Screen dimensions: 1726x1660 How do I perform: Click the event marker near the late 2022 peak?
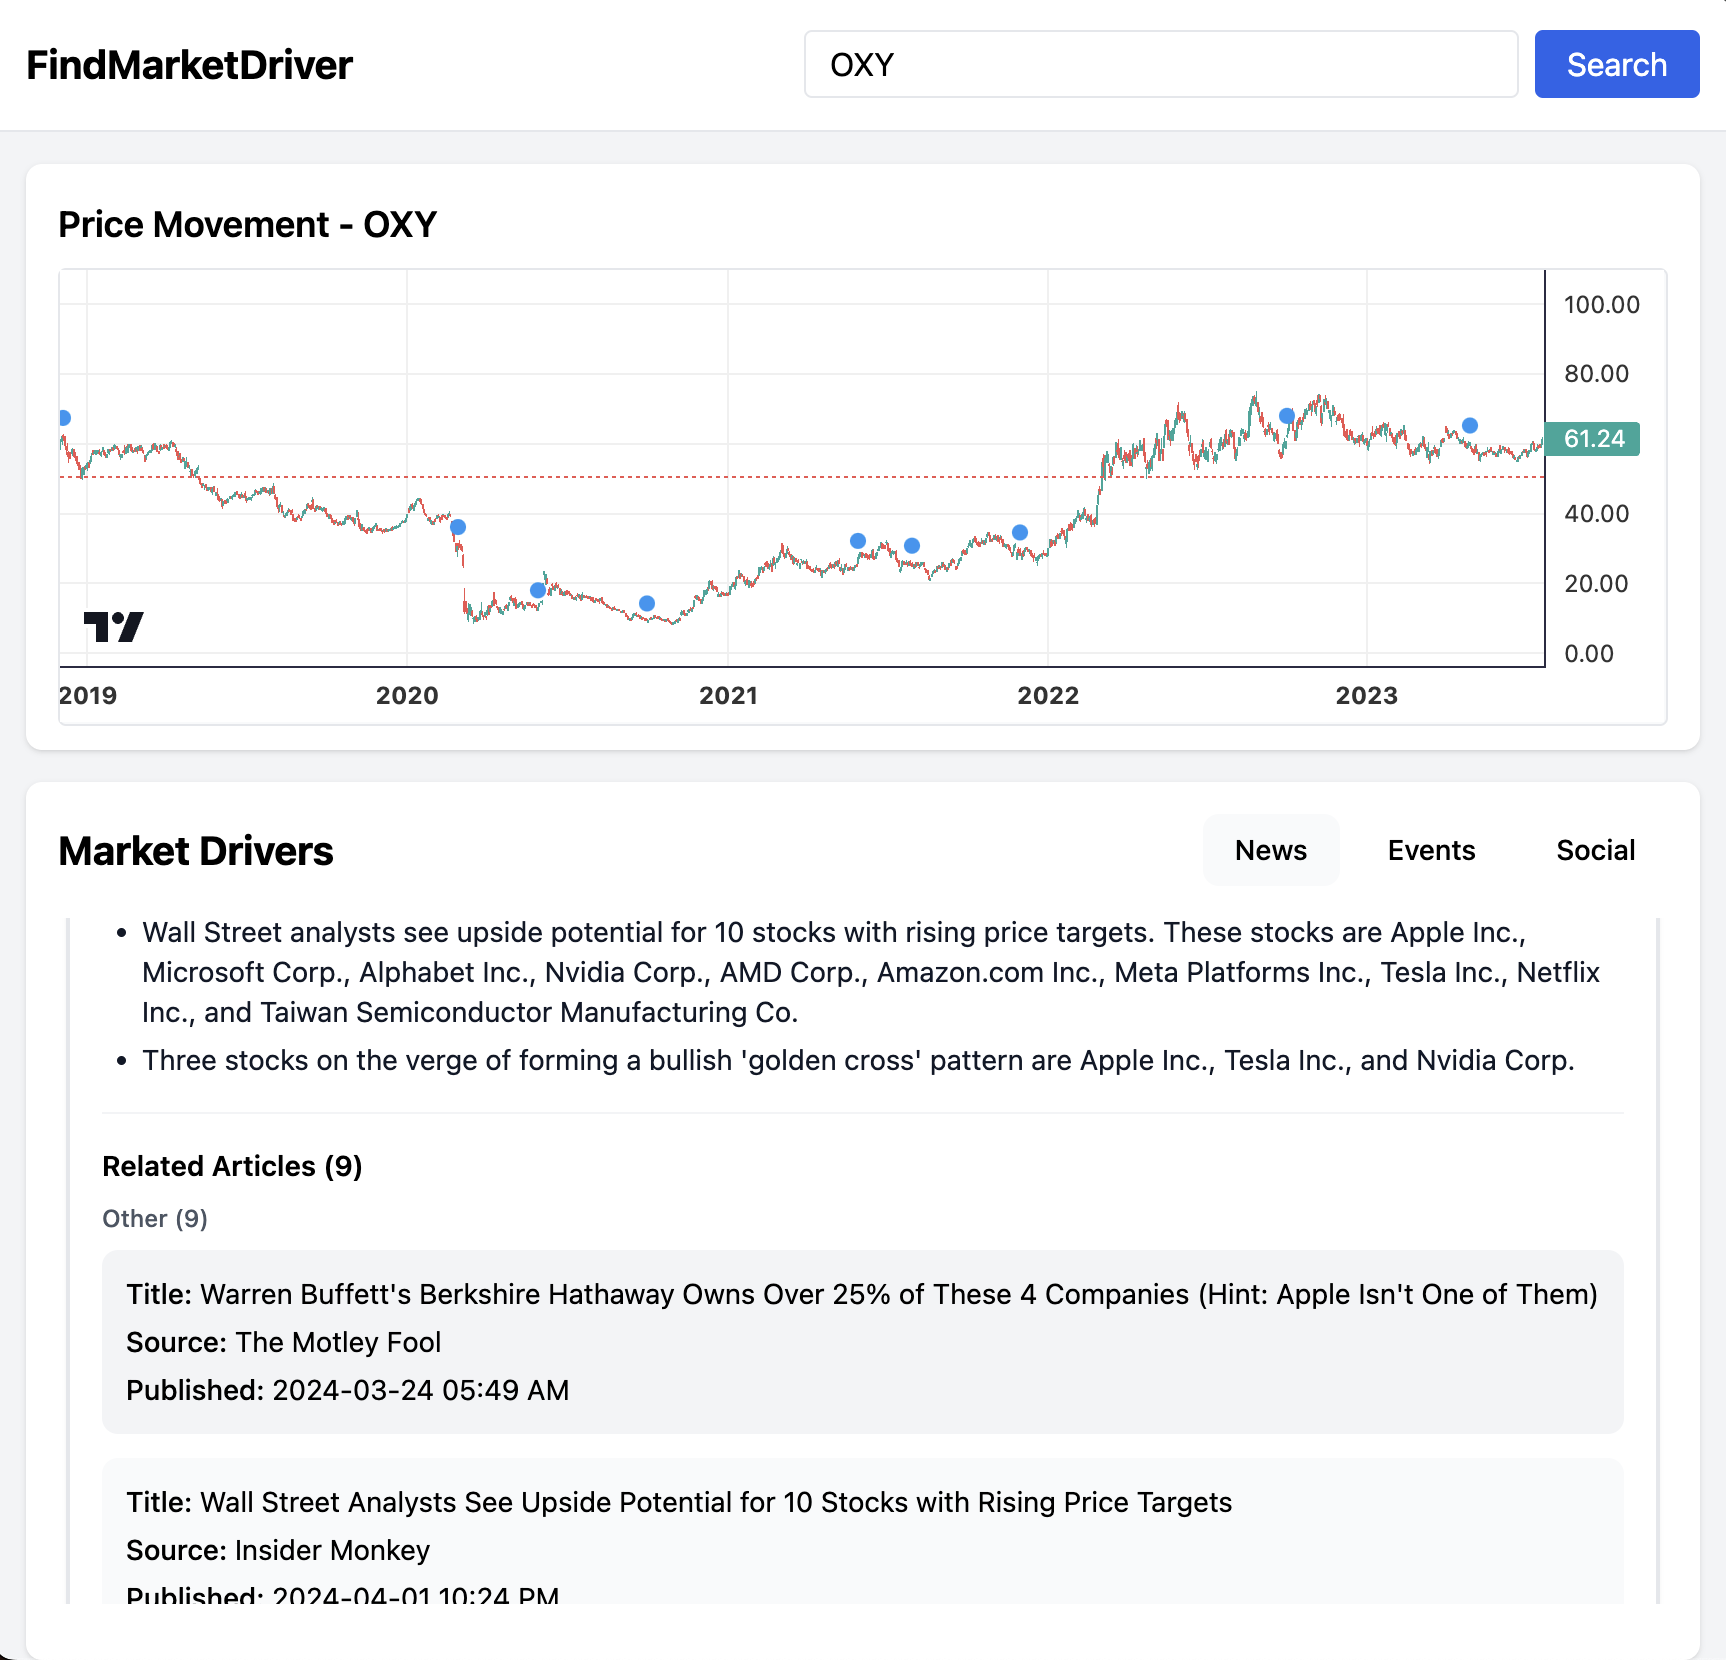coord(1287,416)
